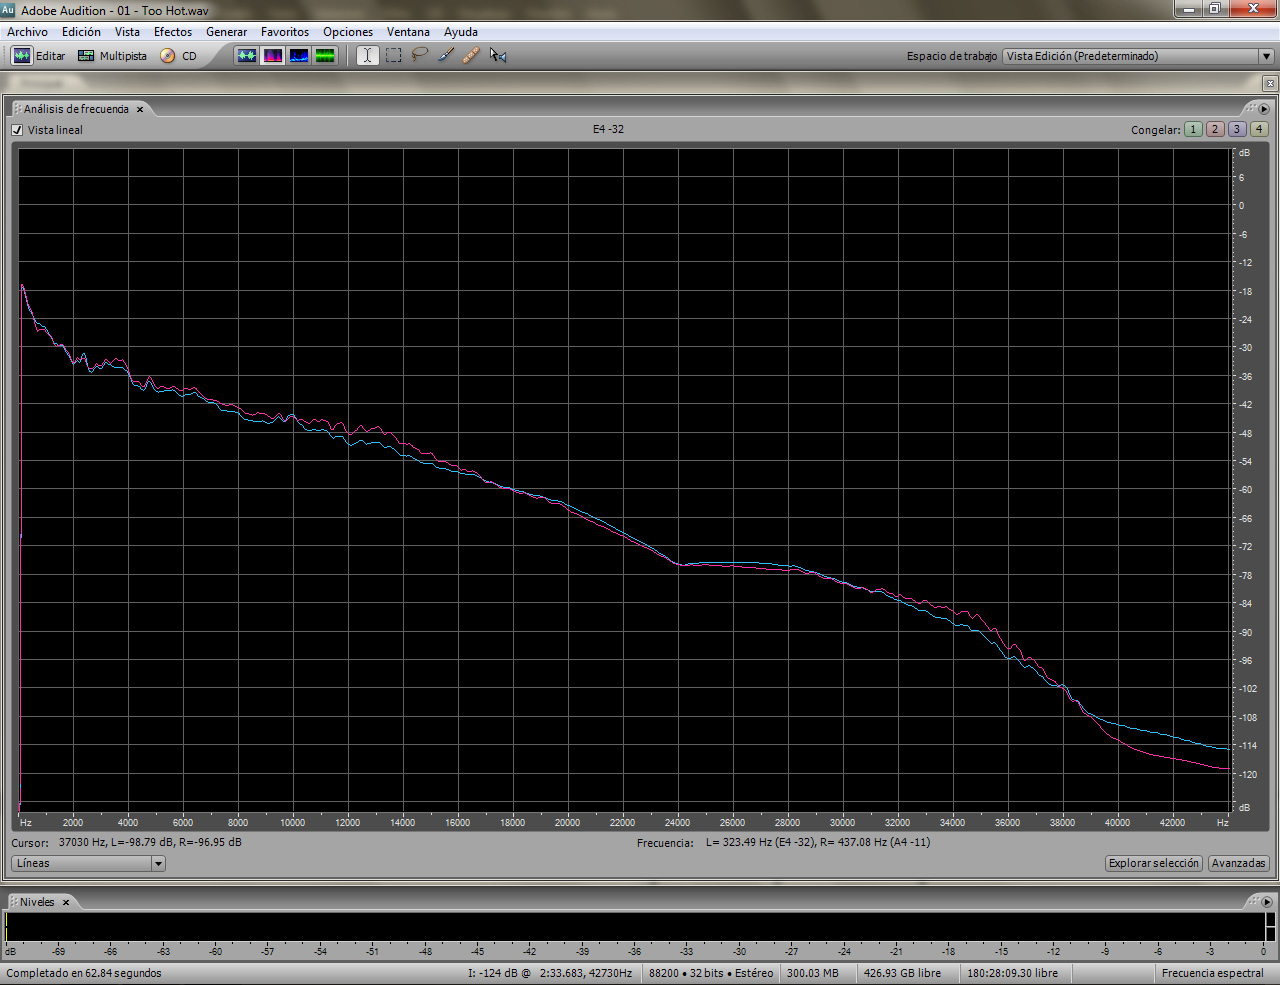Toggle the Vista lineal checkbox

17,130
